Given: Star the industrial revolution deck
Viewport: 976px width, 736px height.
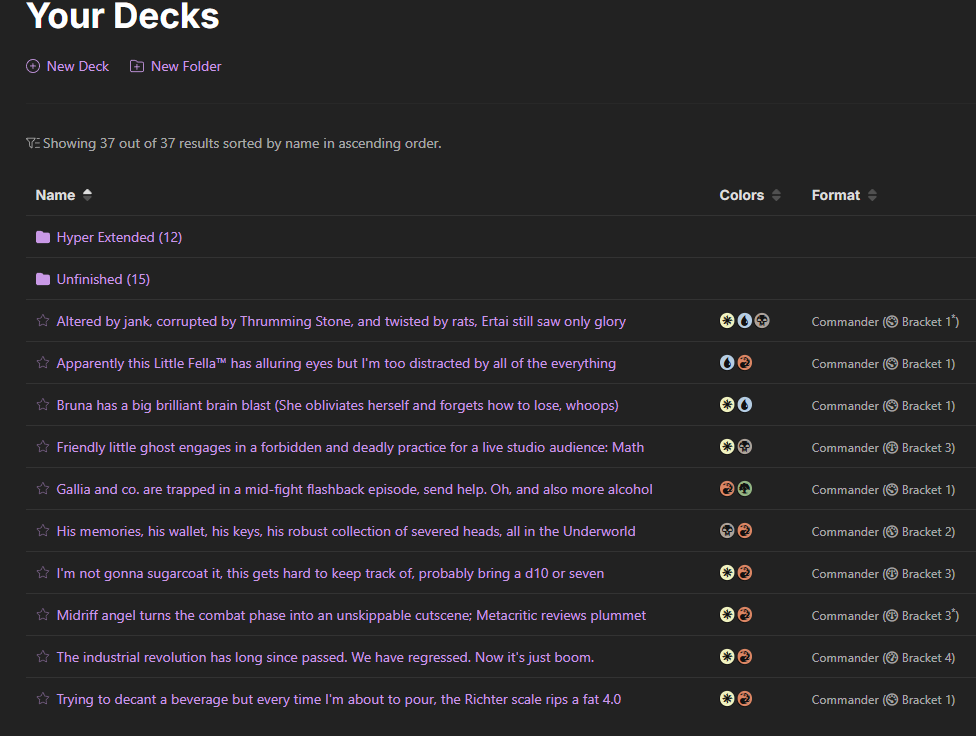Looking at the screenshot, I should (43, 657).
